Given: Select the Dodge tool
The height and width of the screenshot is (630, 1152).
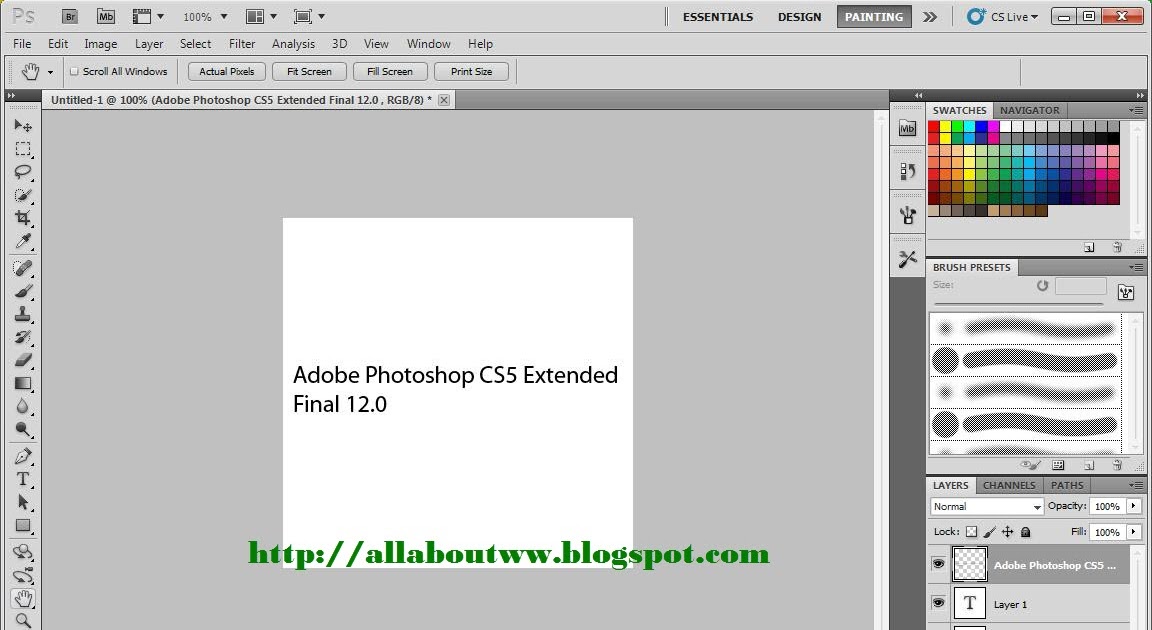Looking at the screenshot, I should (x=23, y=430).
